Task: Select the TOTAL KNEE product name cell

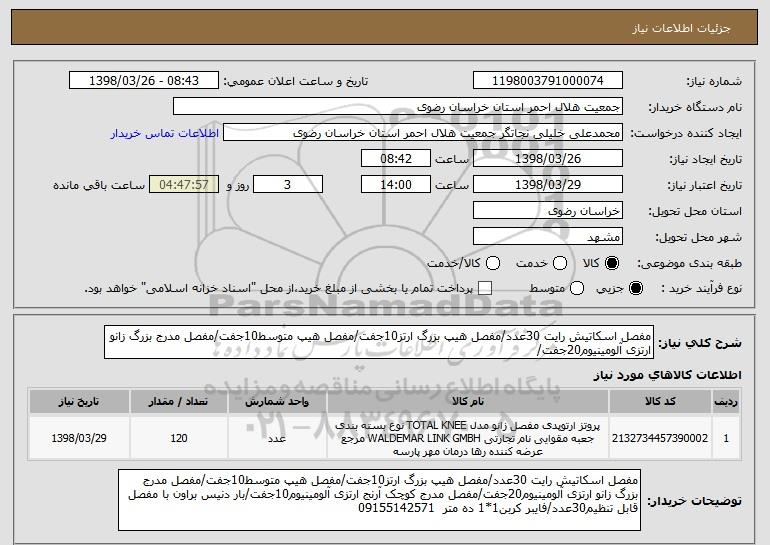Action: (x=468, y=438)
